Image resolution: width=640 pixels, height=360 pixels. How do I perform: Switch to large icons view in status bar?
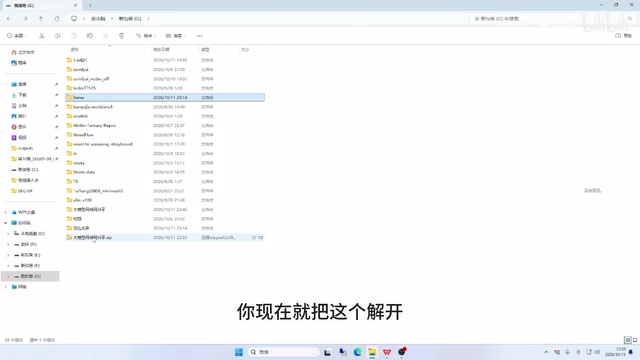pyautogui.click(x=635, y=340)
